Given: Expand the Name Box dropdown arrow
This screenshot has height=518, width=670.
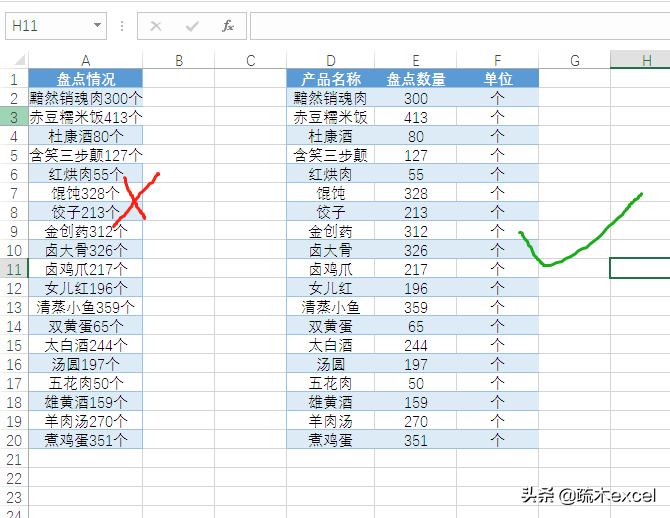Looking at the screenshot, I should (97, 26).
